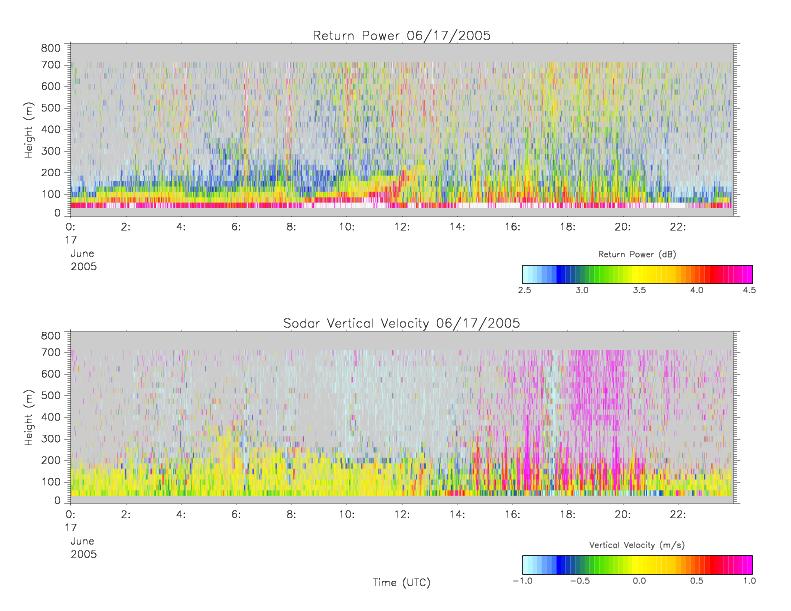Click the 300 height tick on Vertical Velocity plot
This screenshot has width=791, height=611.
pyautogui.click(x=50, y=438)
